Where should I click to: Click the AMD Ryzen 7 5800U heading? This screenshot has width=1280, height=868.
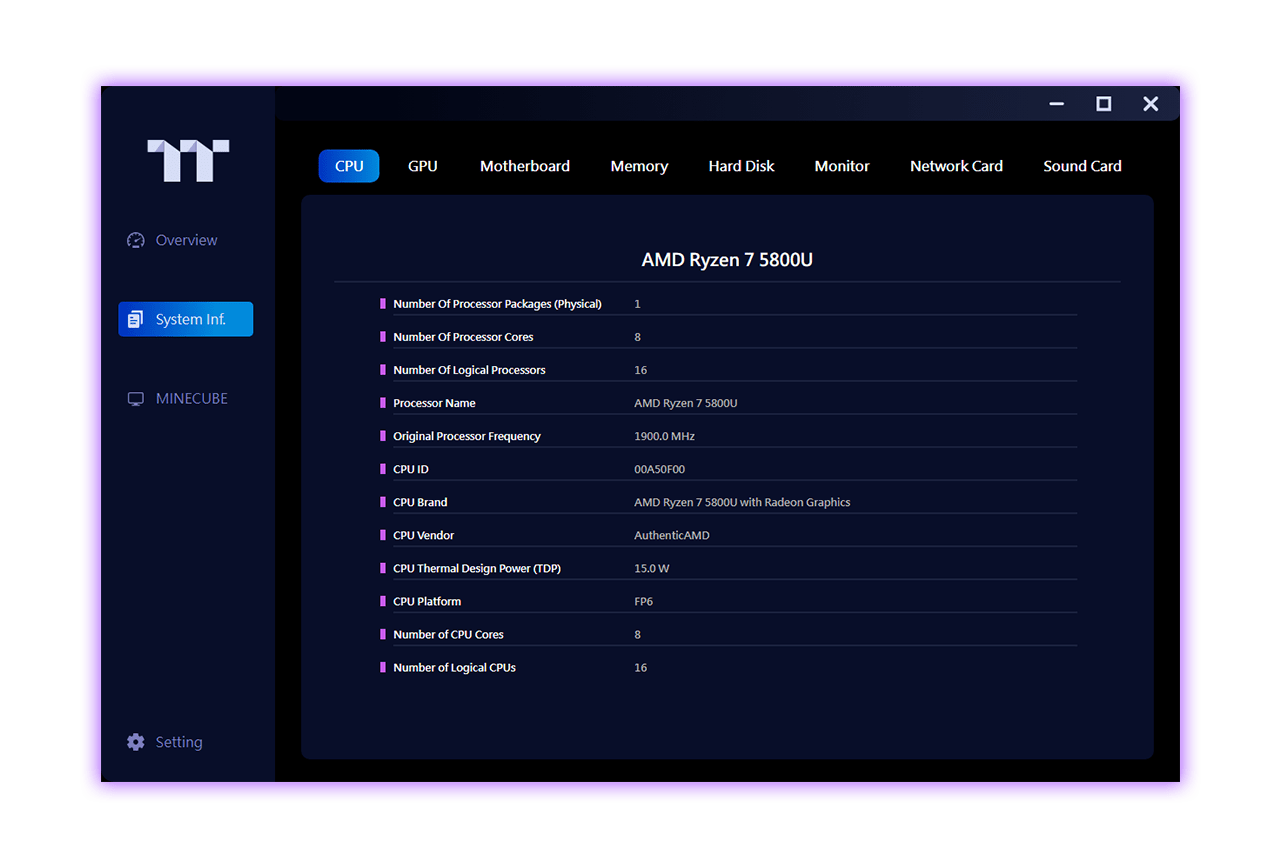tap(727, 260)
